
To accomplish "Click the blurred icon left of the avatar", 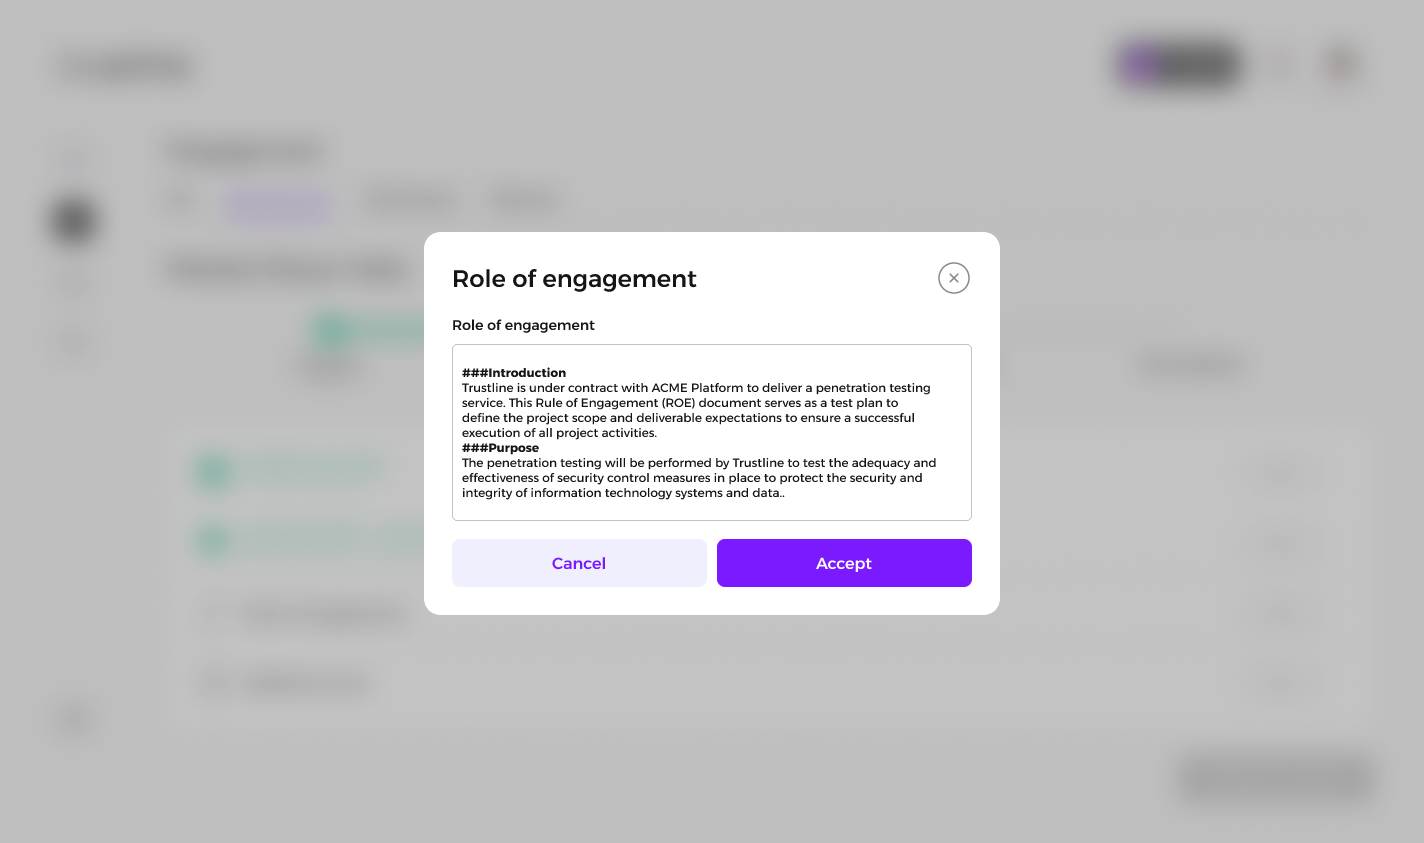I will (1281, 66).
